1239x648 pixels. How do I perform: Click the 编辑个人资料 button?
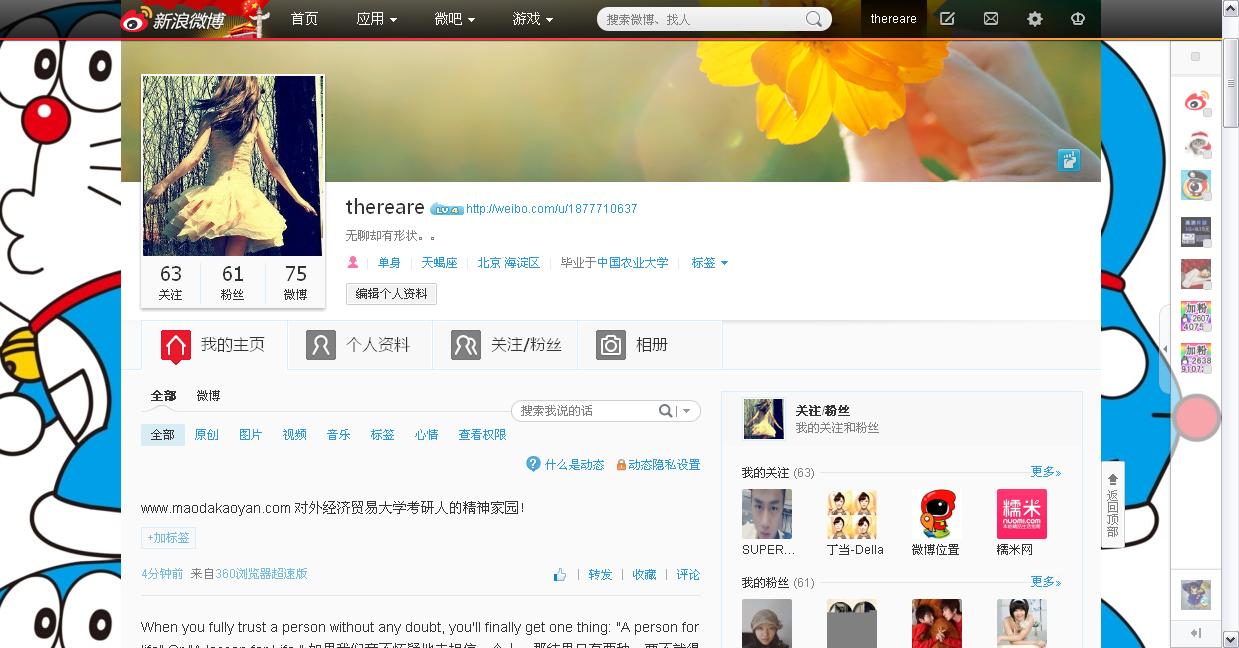coord(391,294)
